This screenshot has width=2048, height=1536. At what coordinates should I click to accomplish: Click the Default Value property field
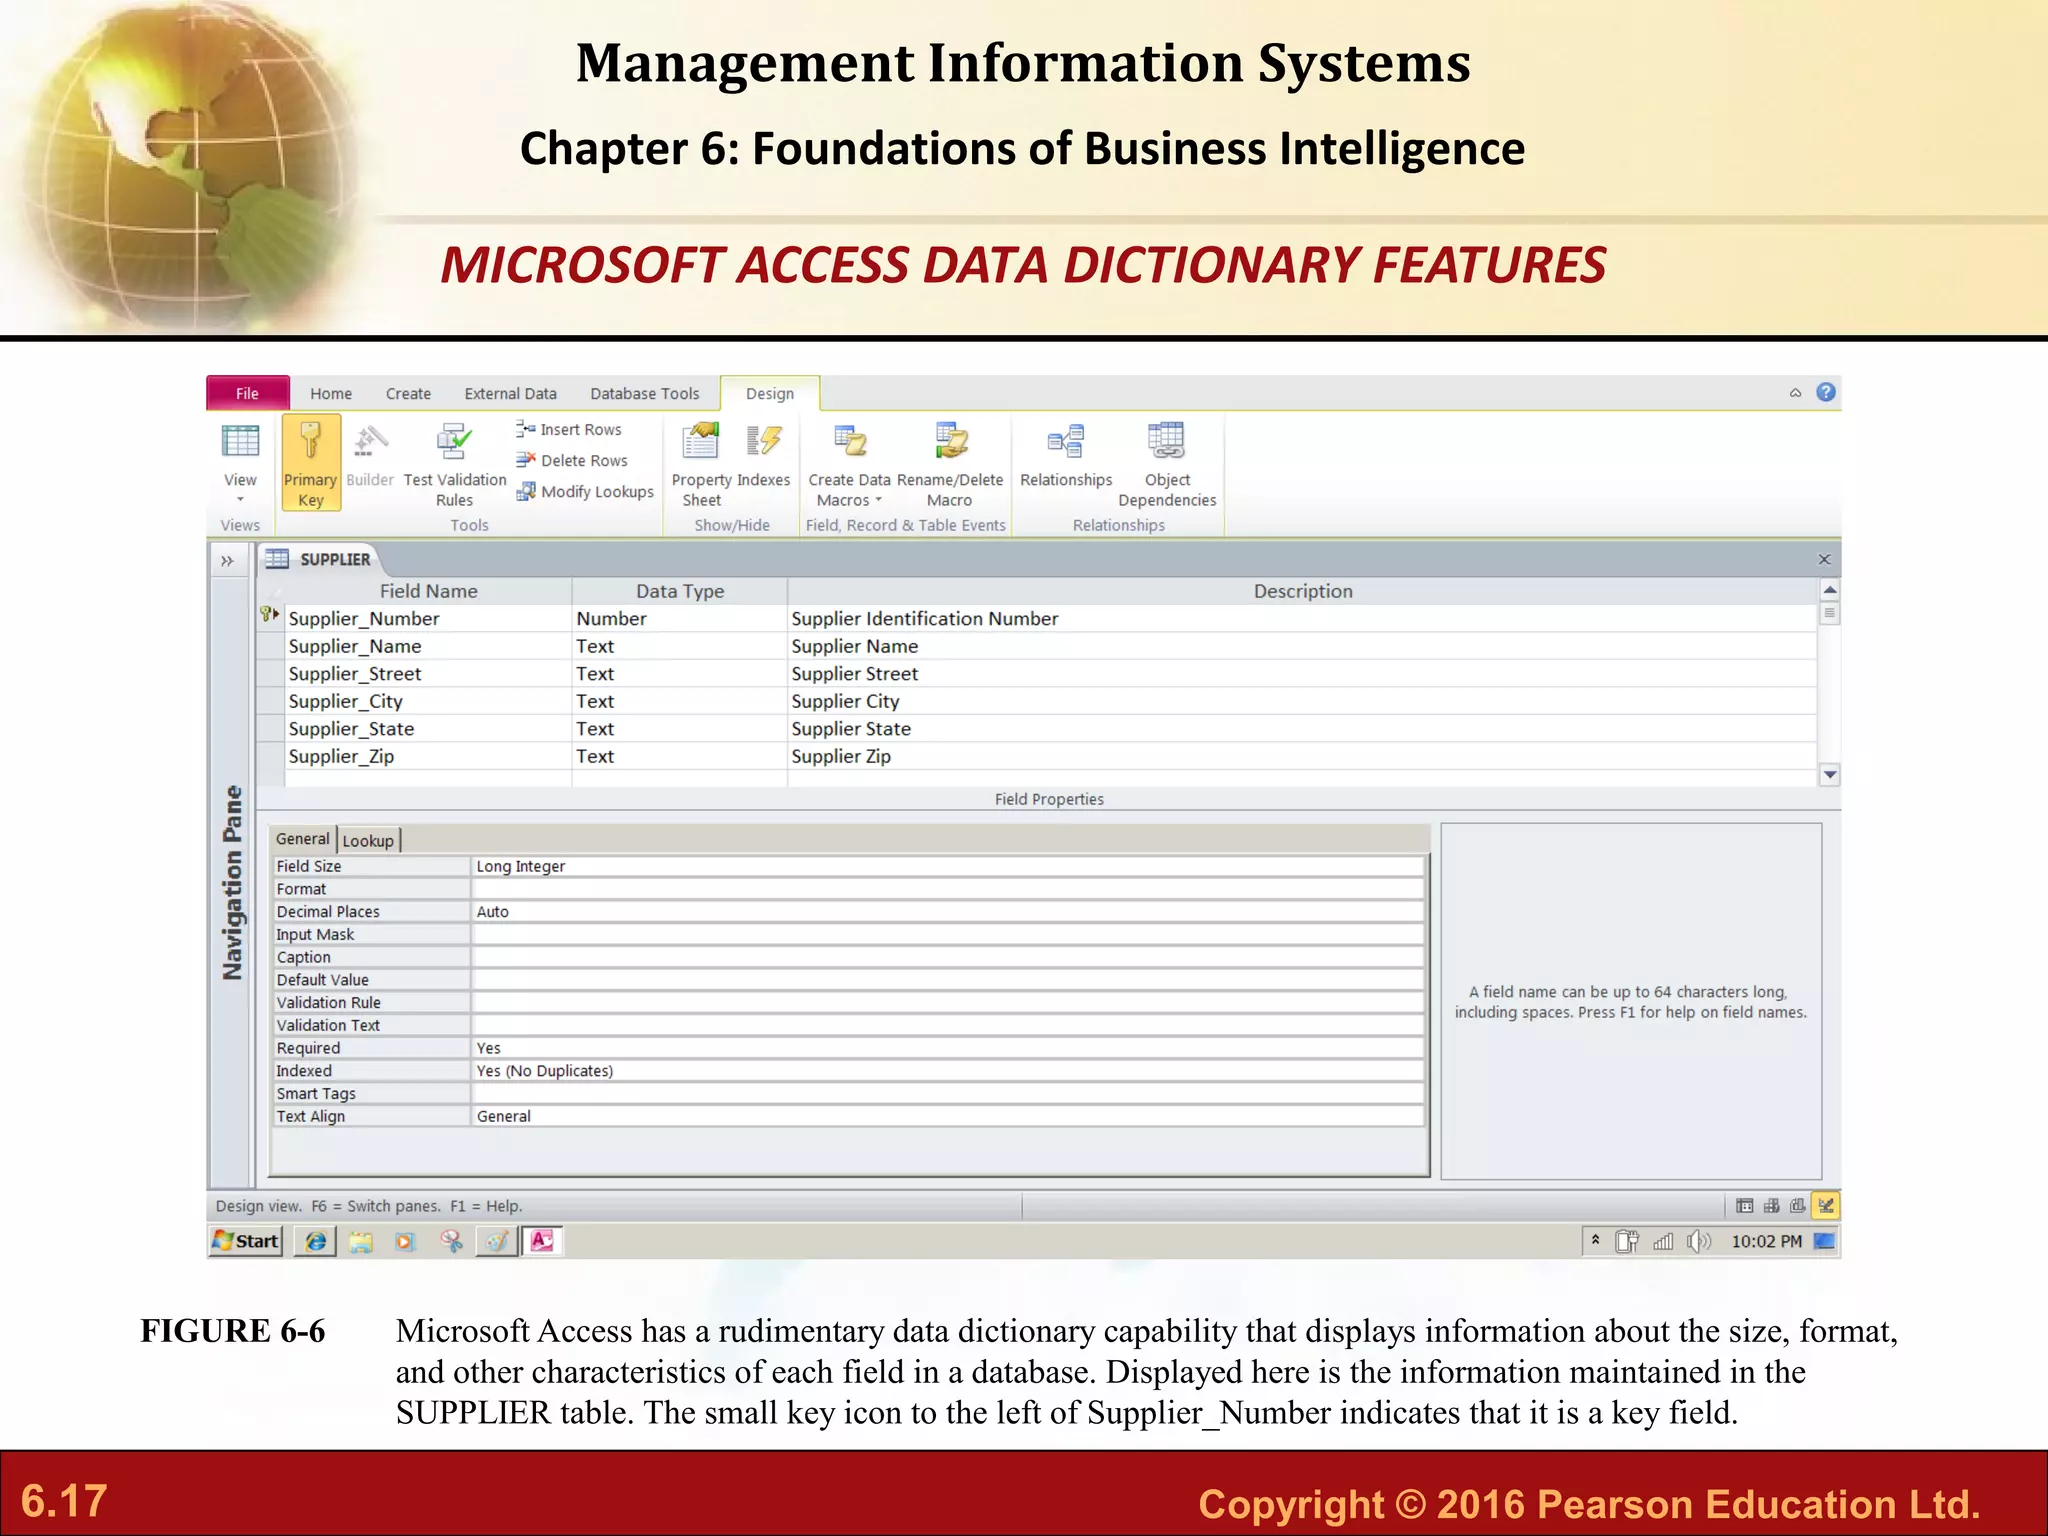click(947, 980)
